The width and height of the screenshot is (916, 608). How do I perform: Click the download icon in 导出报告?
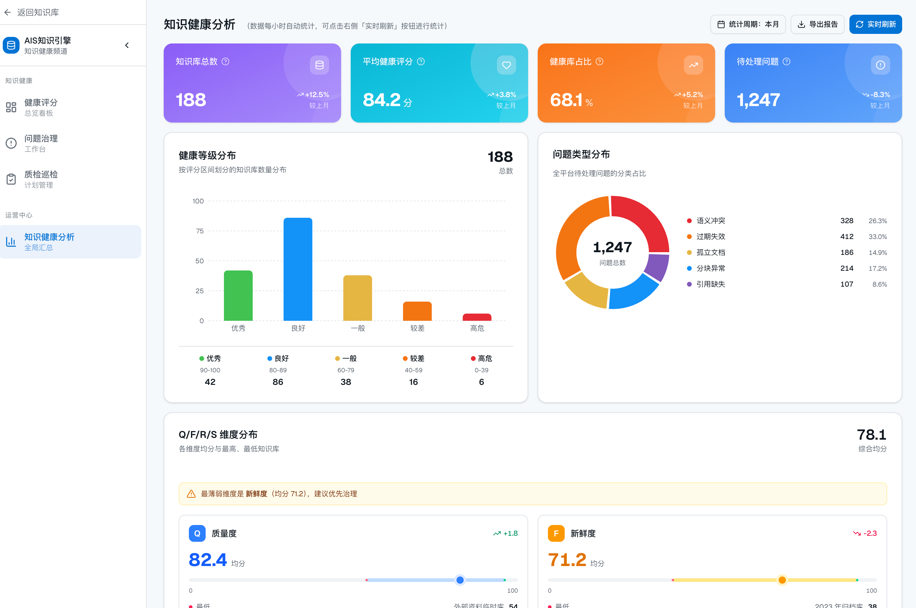[801, 24]
